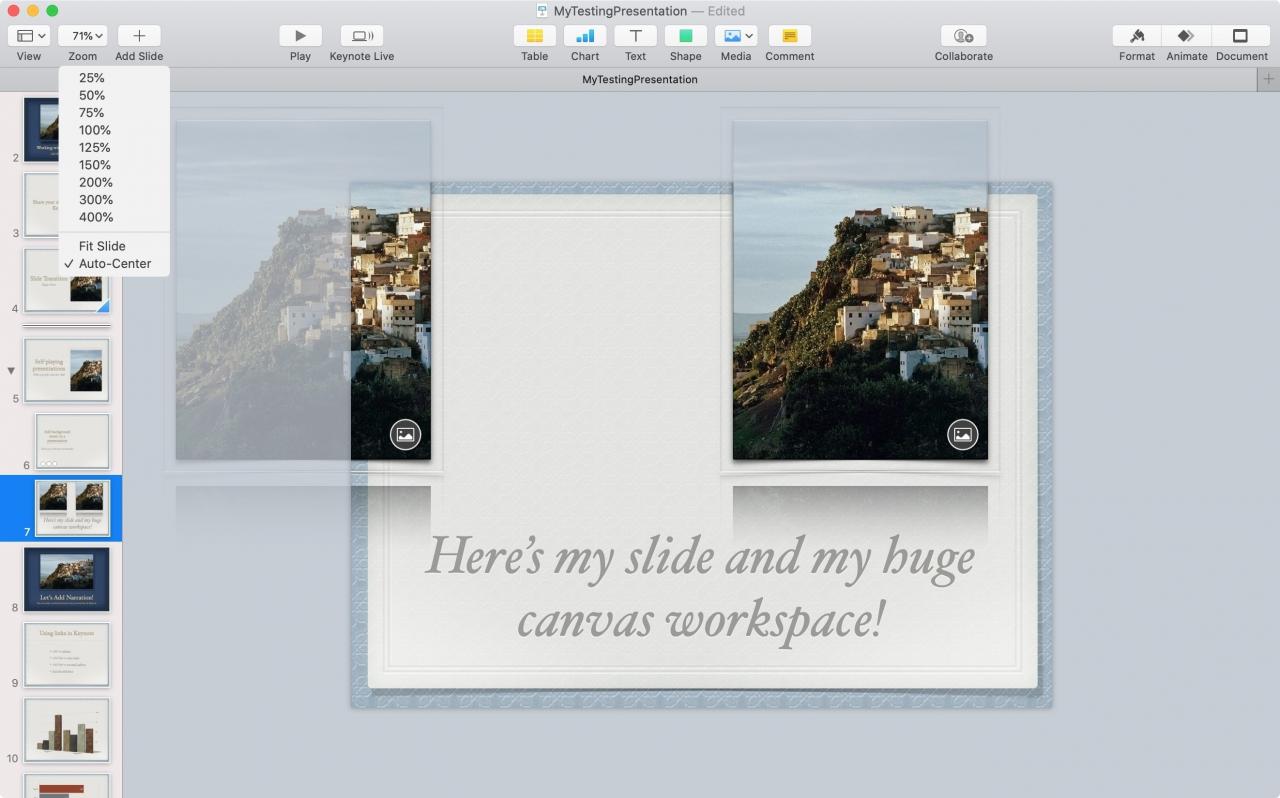Select slide 8 thumbnail in navigator

tap(66, 579)
